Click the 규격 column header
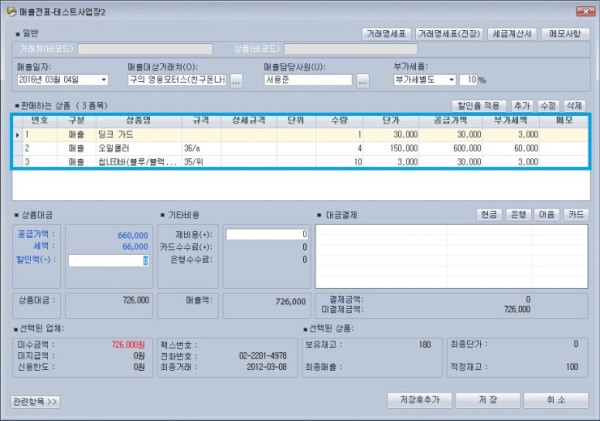 coord(201,121)
